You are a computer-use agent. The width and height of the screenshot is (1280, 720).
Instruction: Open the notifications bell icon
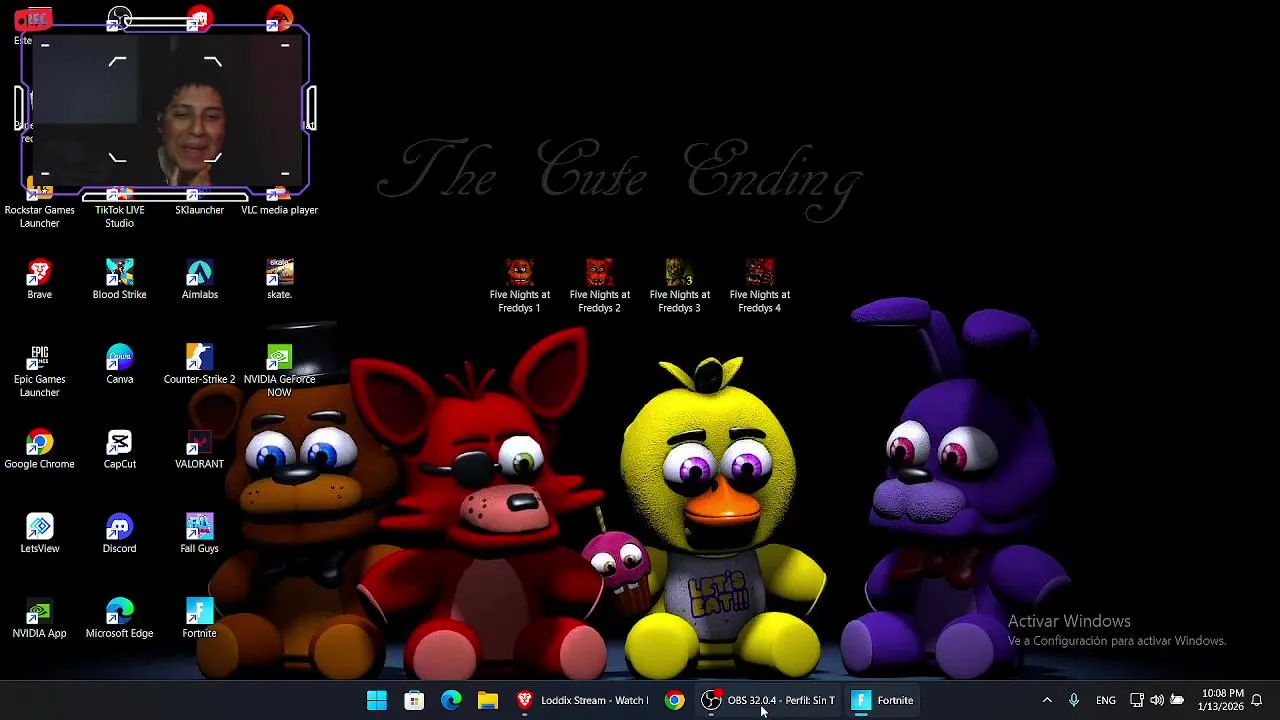pyautogui.click(x=1257, y=700)
